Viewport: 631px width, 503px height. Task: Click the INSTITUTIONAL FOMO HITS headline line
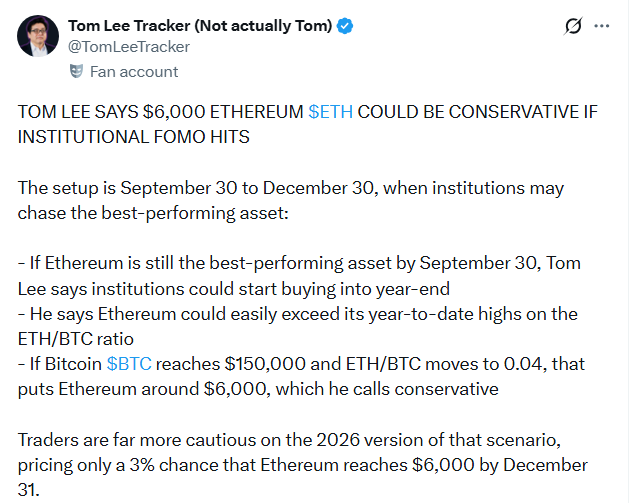134,137
